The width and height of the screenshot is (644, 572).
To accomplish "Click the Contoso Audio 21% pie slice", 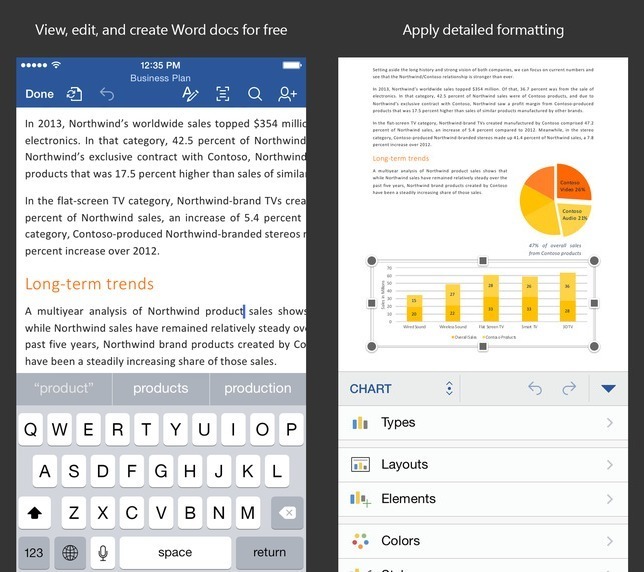I will tap(575, 218).
